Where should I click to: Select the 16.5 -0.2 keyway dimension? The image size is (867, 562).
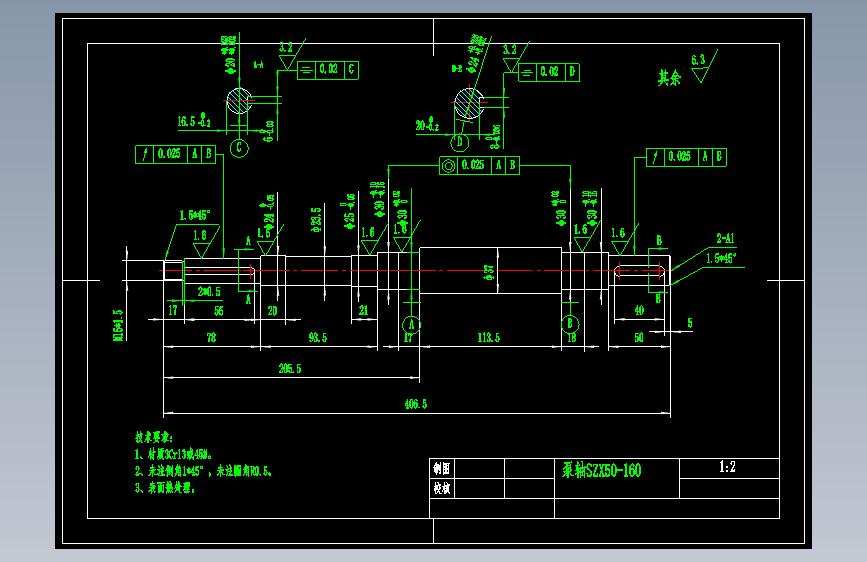pos(194,121)
